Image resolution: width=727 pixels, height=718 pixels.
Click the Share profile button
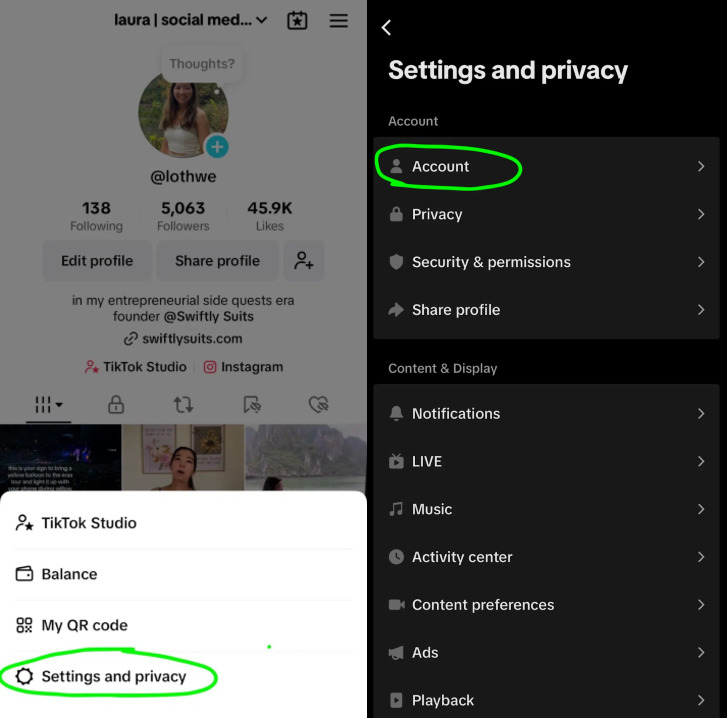[217, 261]
